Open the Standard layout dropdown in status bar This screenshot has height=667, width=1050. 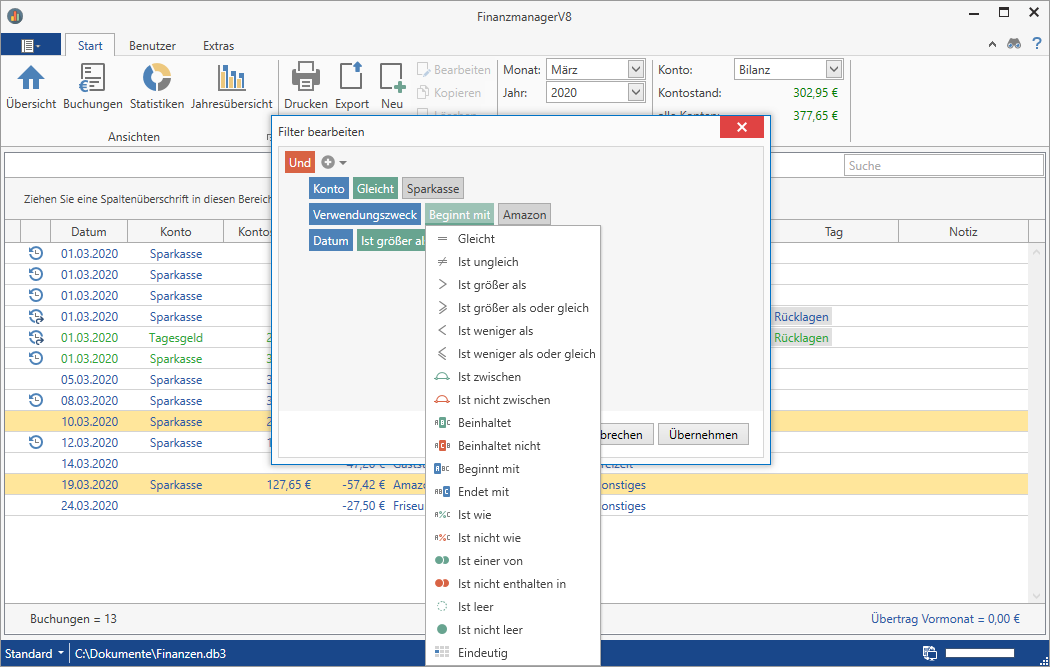tap(33, 653)
